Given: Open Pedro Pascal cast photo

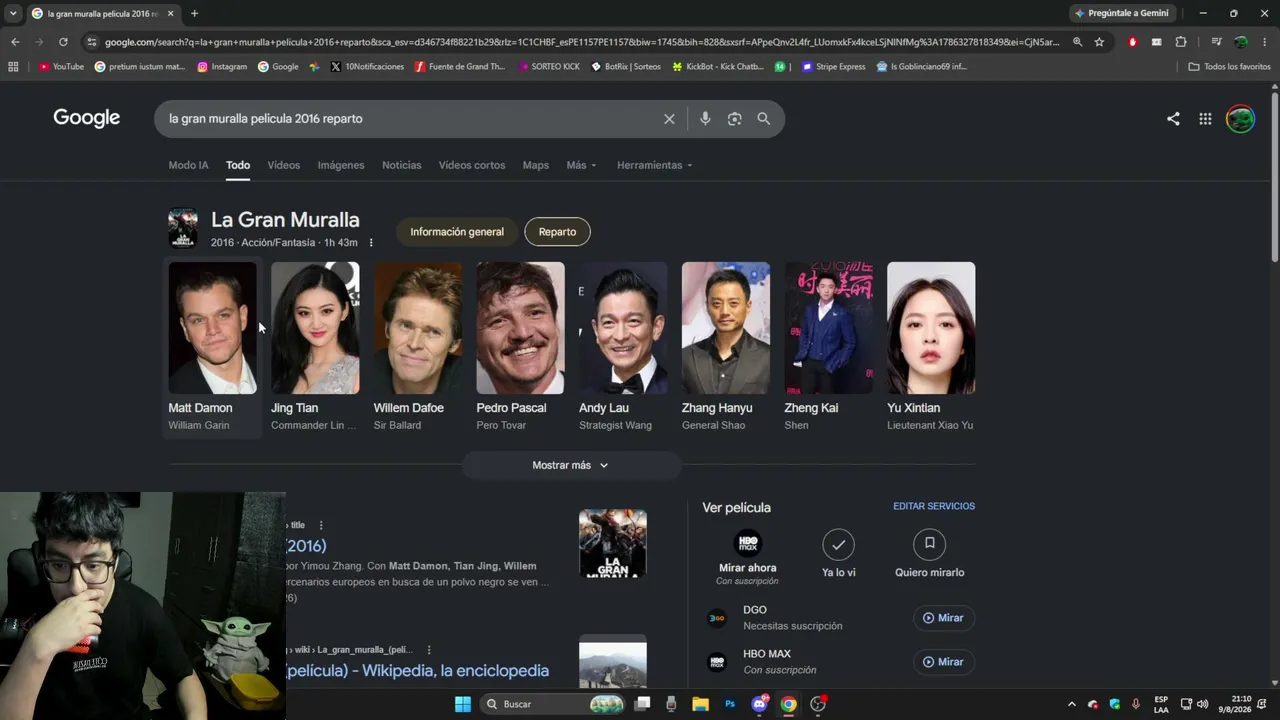Looking at the screenshot, I should (x=520, y=328).
